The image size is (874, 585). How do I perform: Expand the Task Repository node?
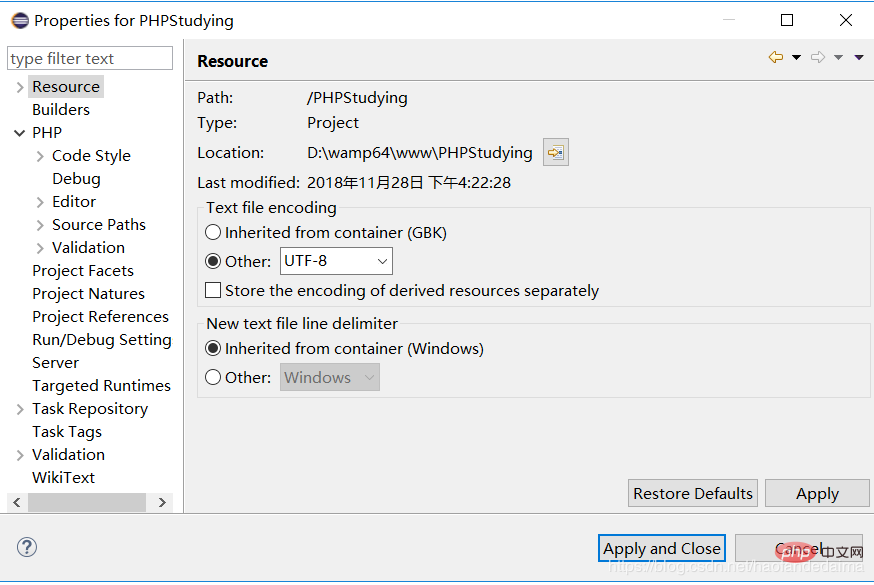point(20,409)
